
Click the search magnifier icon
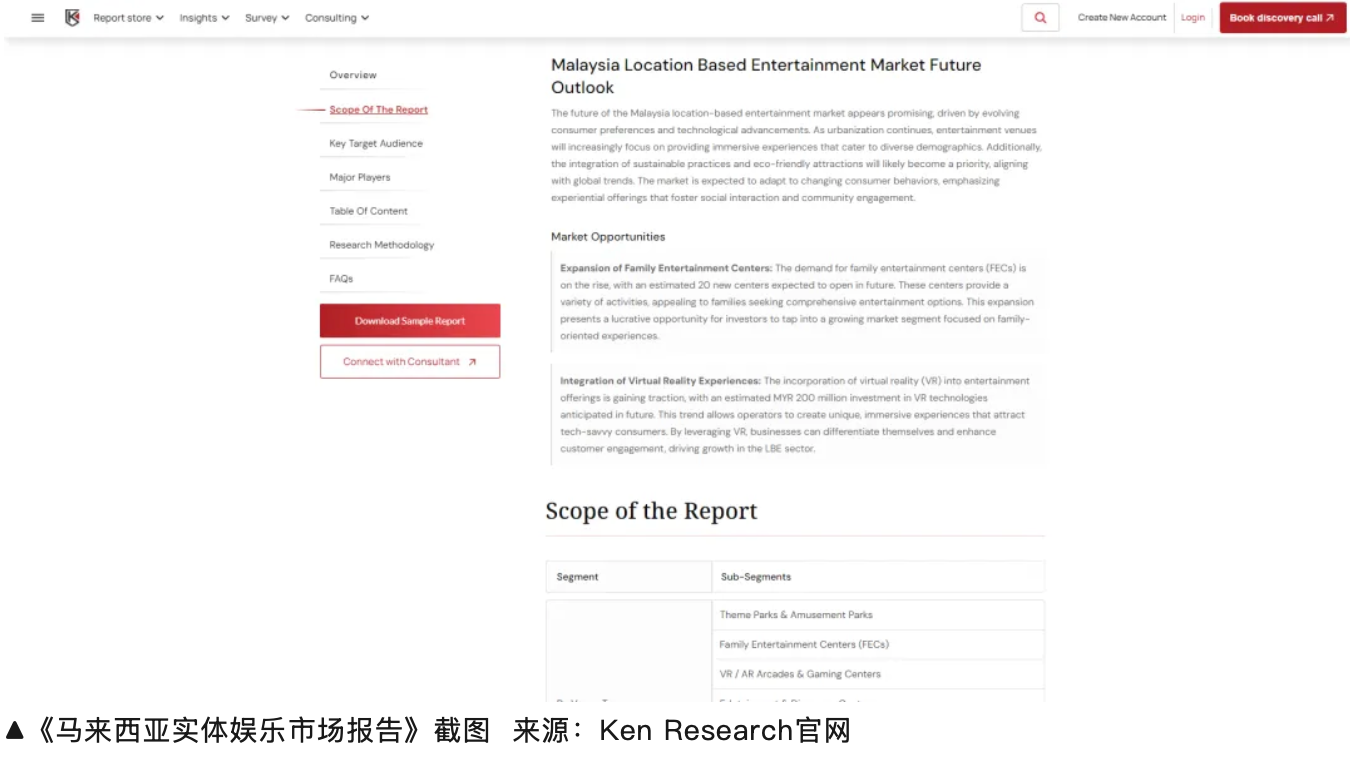pos(1040,18)
